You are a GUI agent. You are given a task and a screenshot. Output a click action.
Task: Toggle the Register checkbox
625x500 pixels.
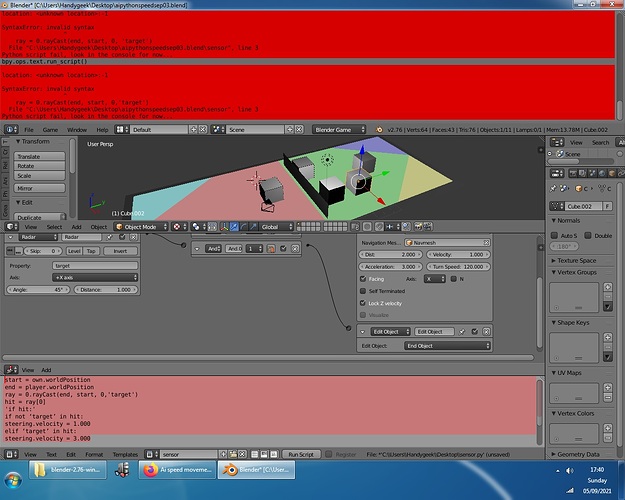[329, 454]
